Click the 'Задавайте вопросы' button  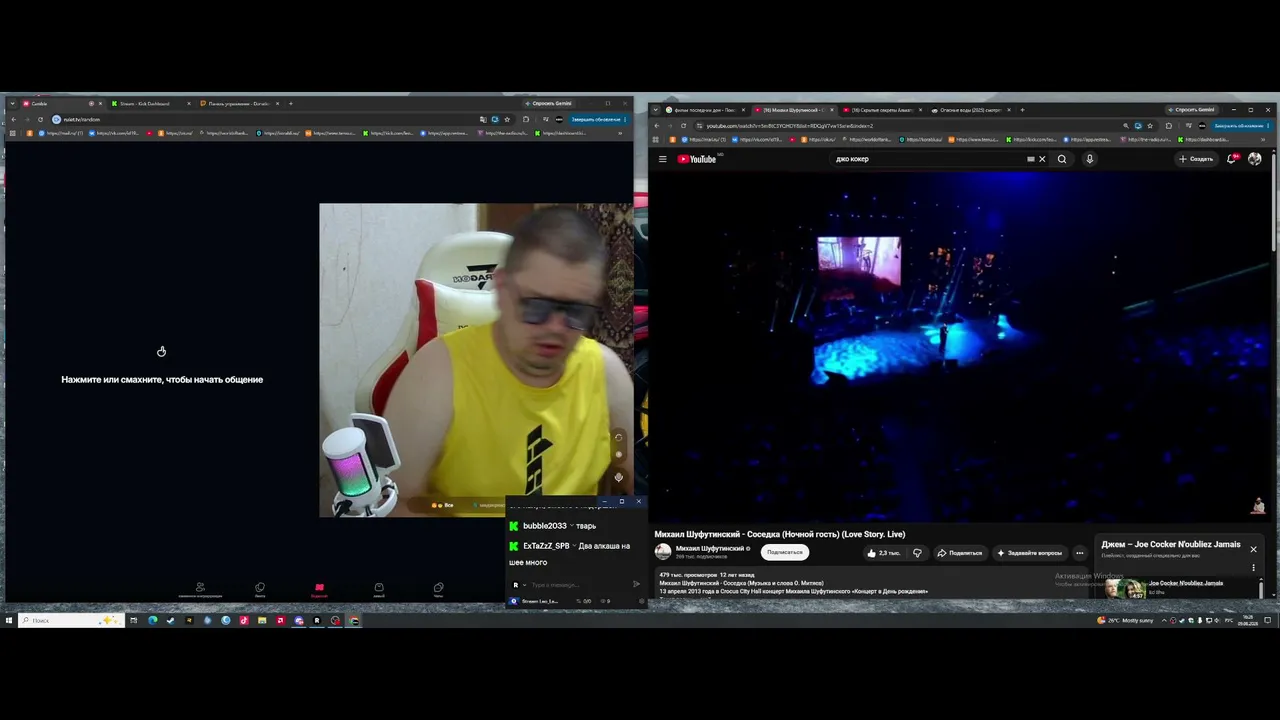1030,553
